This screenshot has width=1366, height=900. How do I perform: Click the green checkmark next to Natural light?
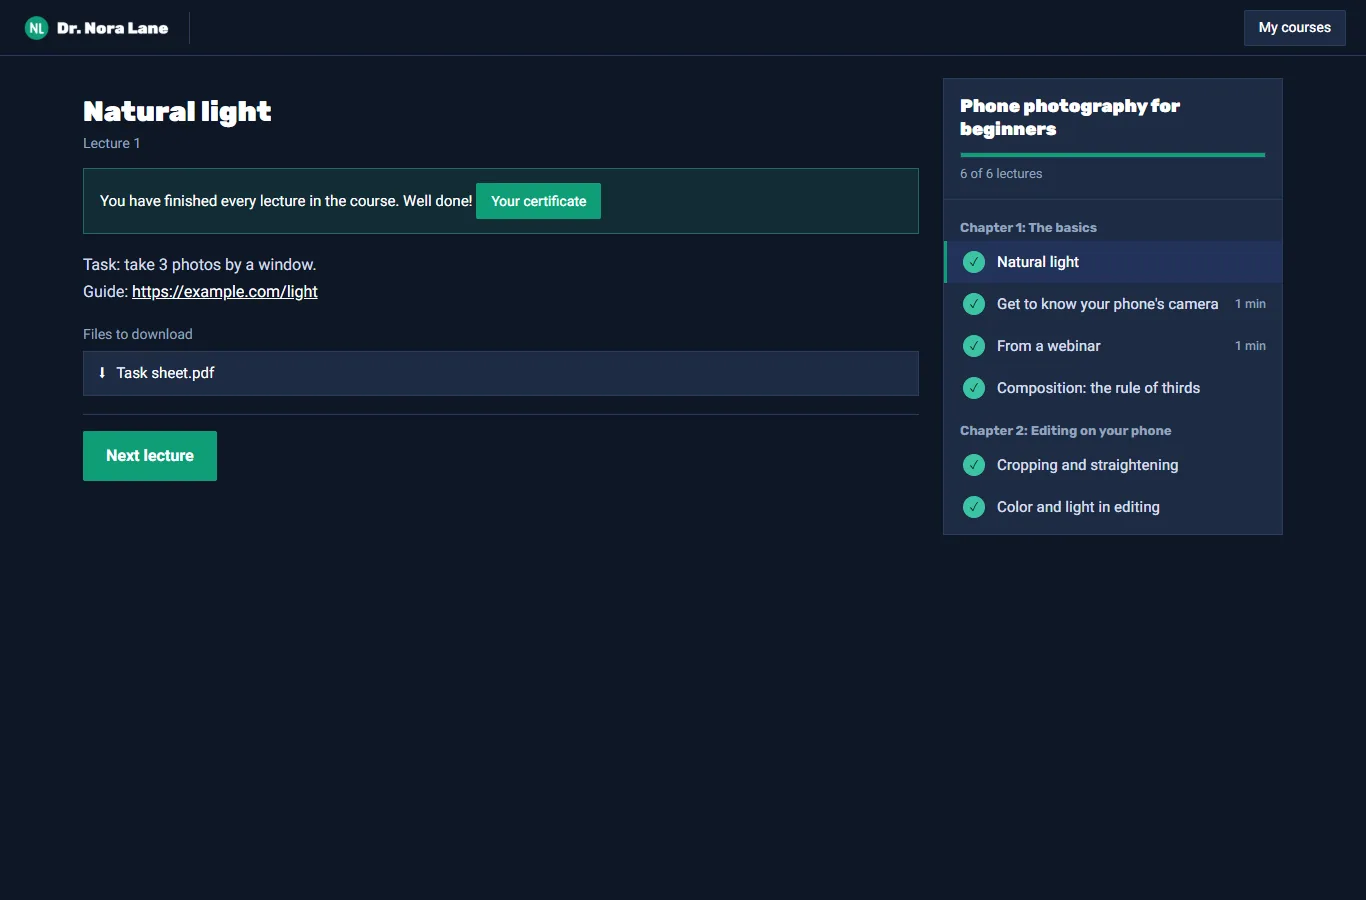coord(974,262)
